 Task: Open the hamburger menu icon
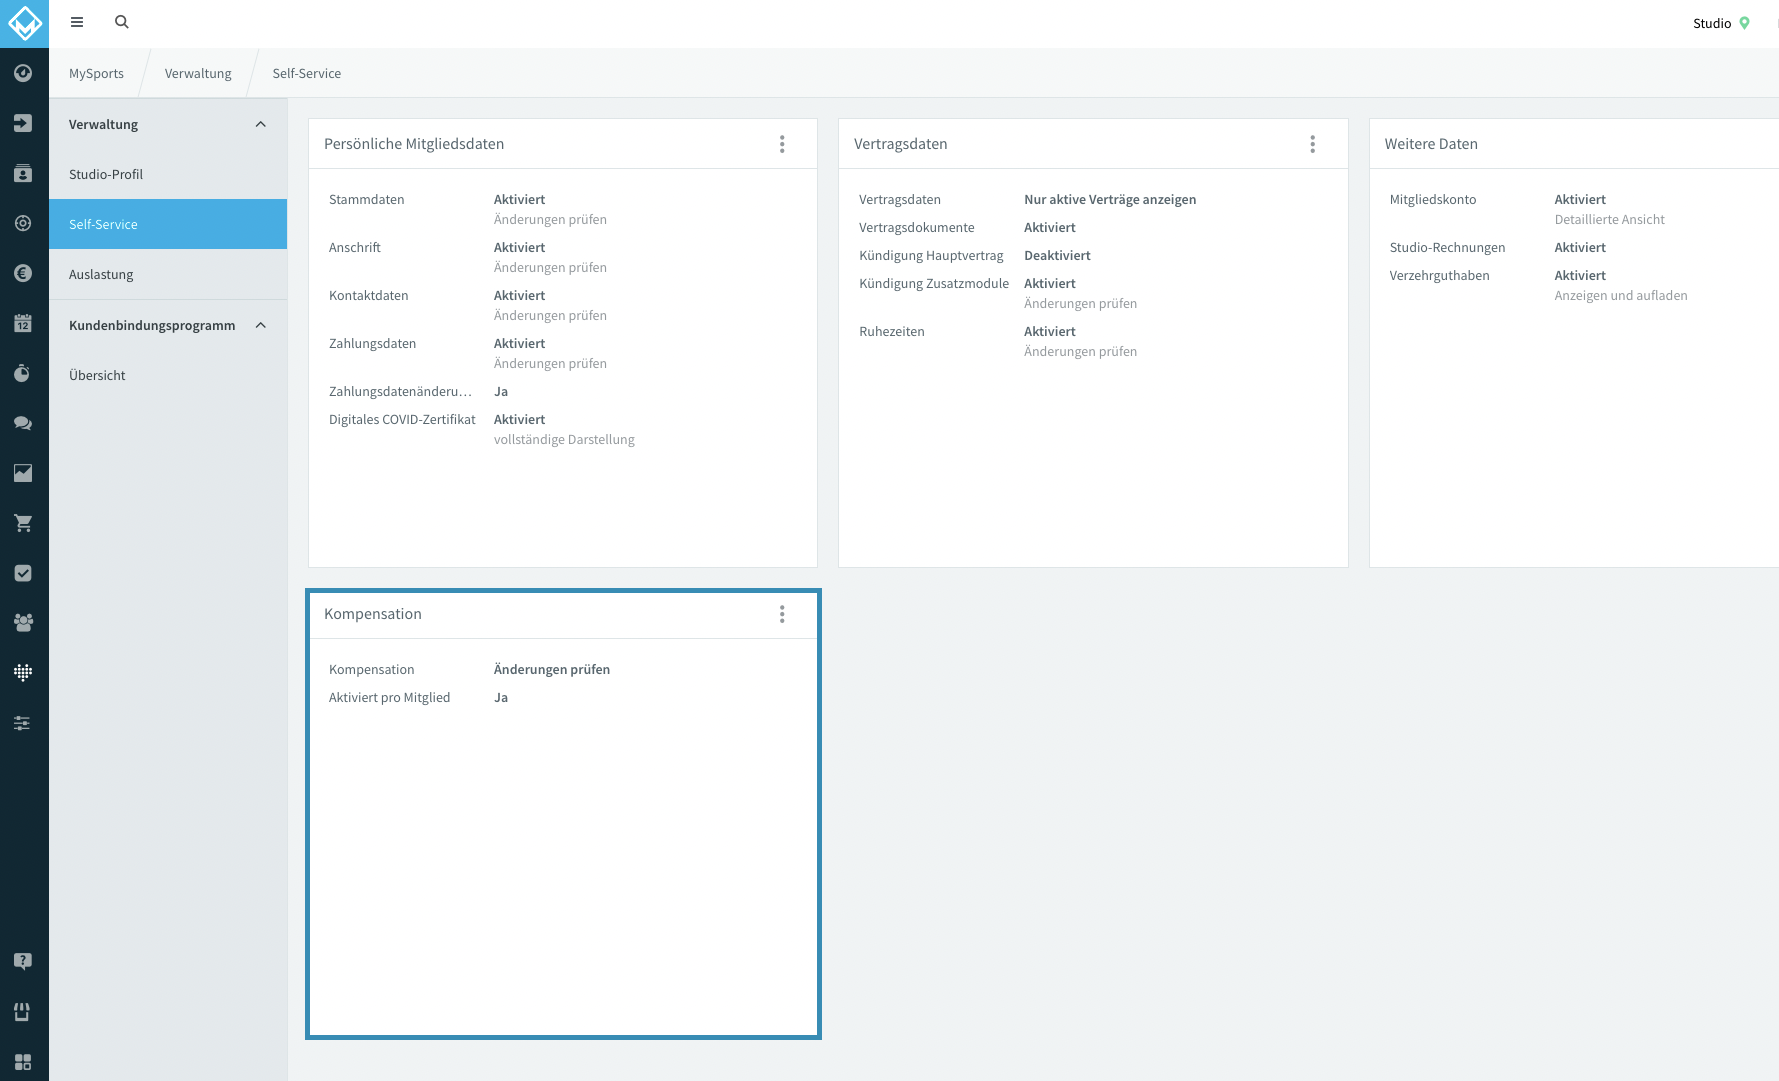point(77,22)
